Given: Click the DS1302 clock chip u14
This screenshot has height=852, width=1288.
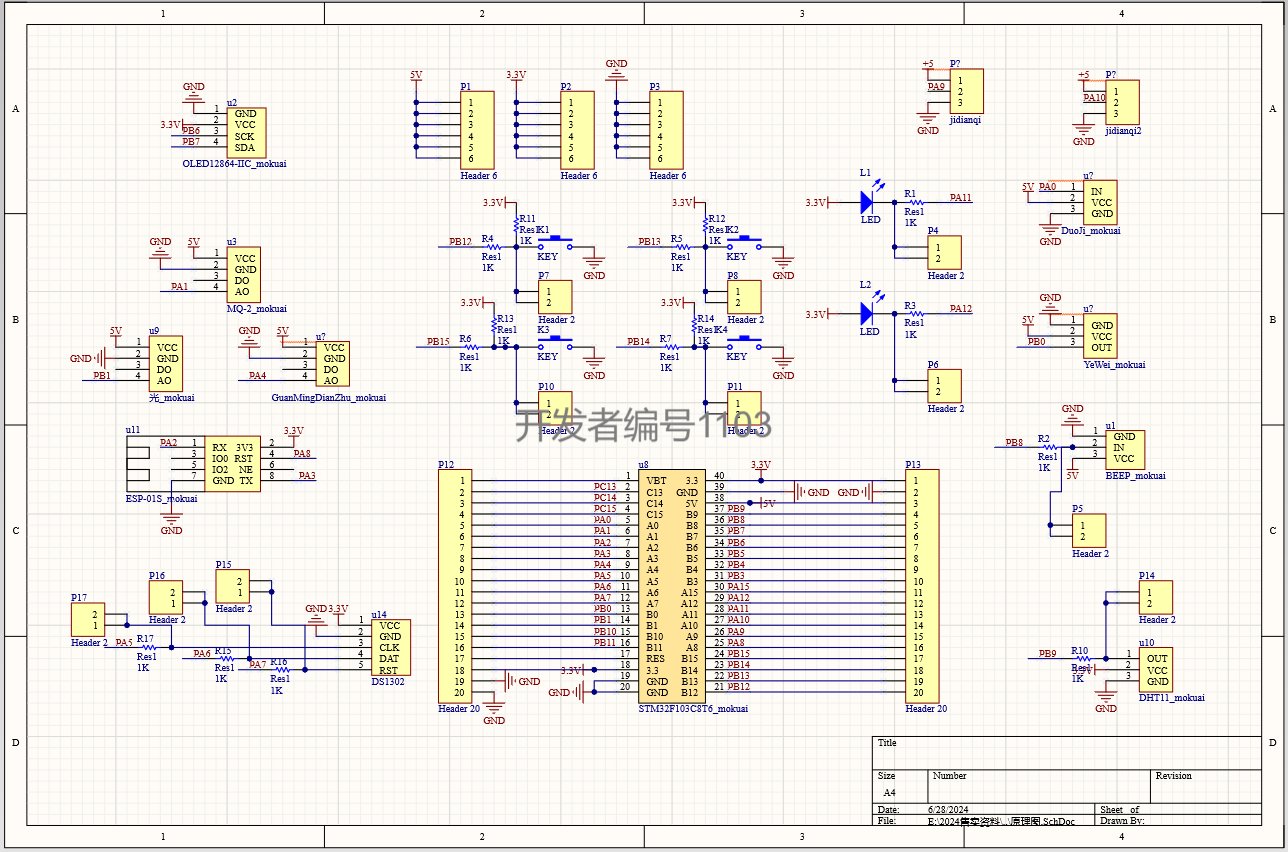Looking at the screenshot, I should pyautogui.click(x=389, y=648).
